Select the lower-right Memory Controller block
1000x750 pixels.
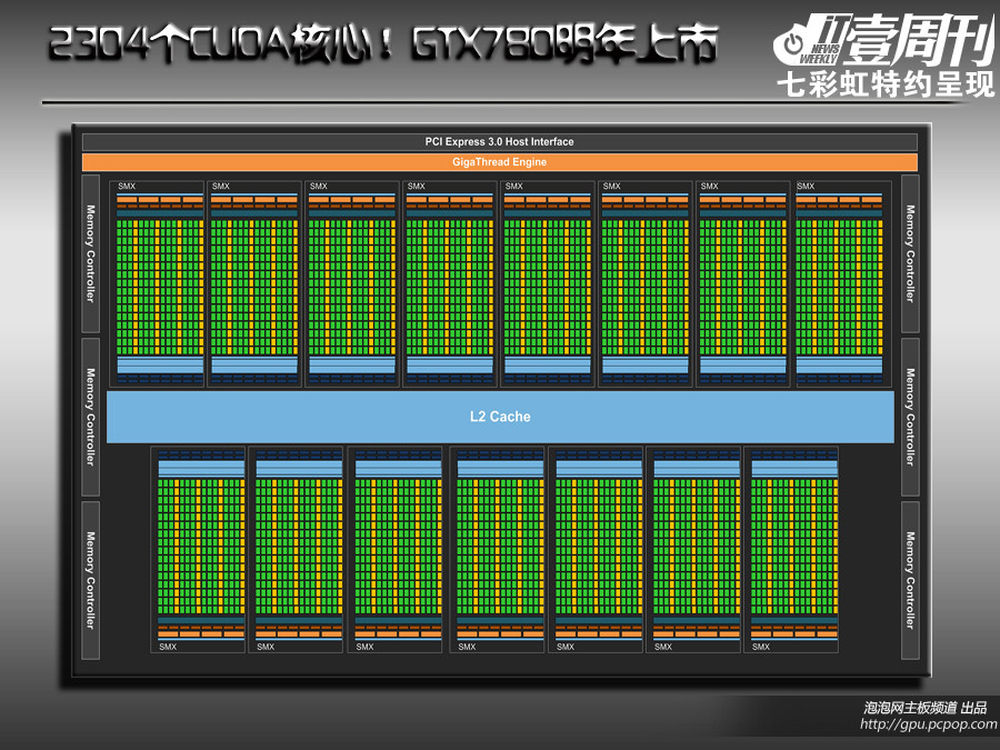tap(909, 580)
